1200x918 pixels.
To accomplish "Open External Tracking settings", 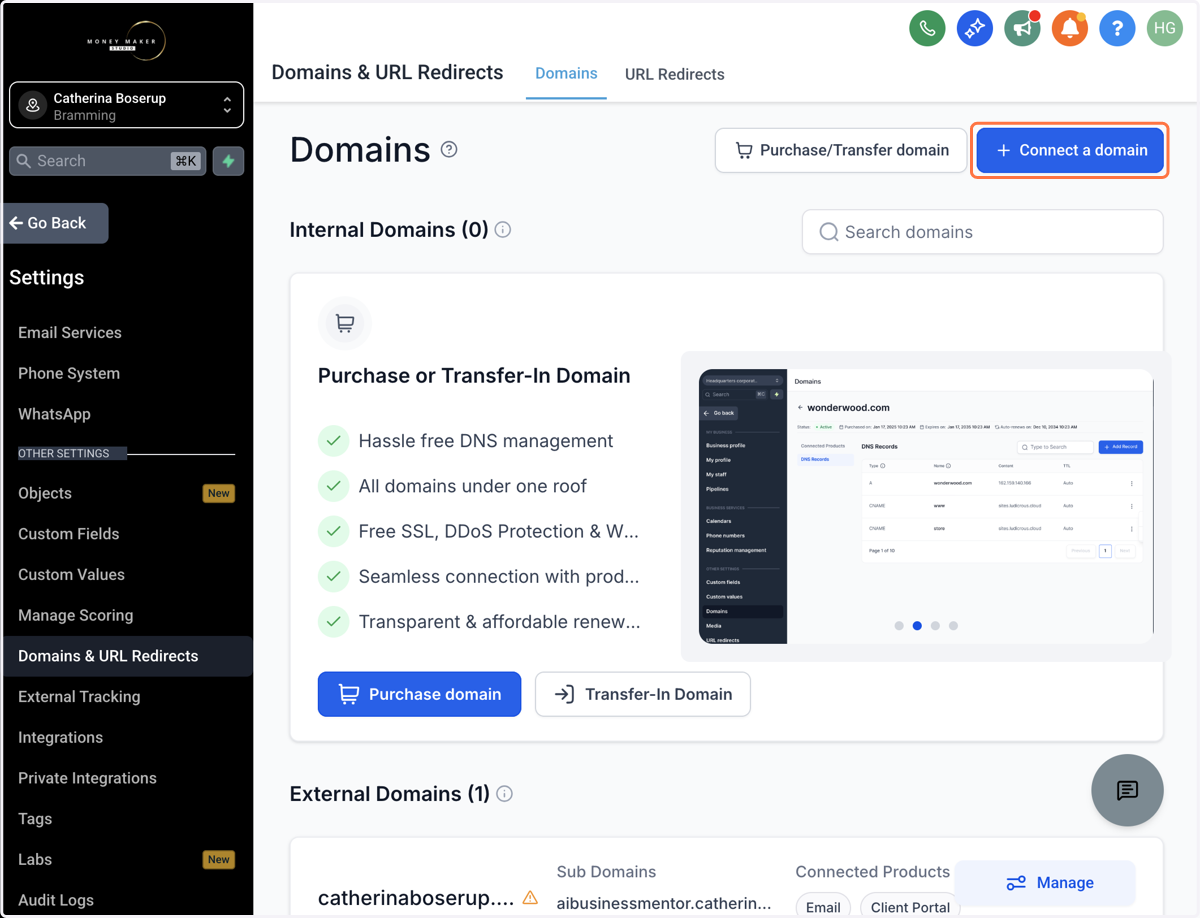I will click(x=79, y=697).
